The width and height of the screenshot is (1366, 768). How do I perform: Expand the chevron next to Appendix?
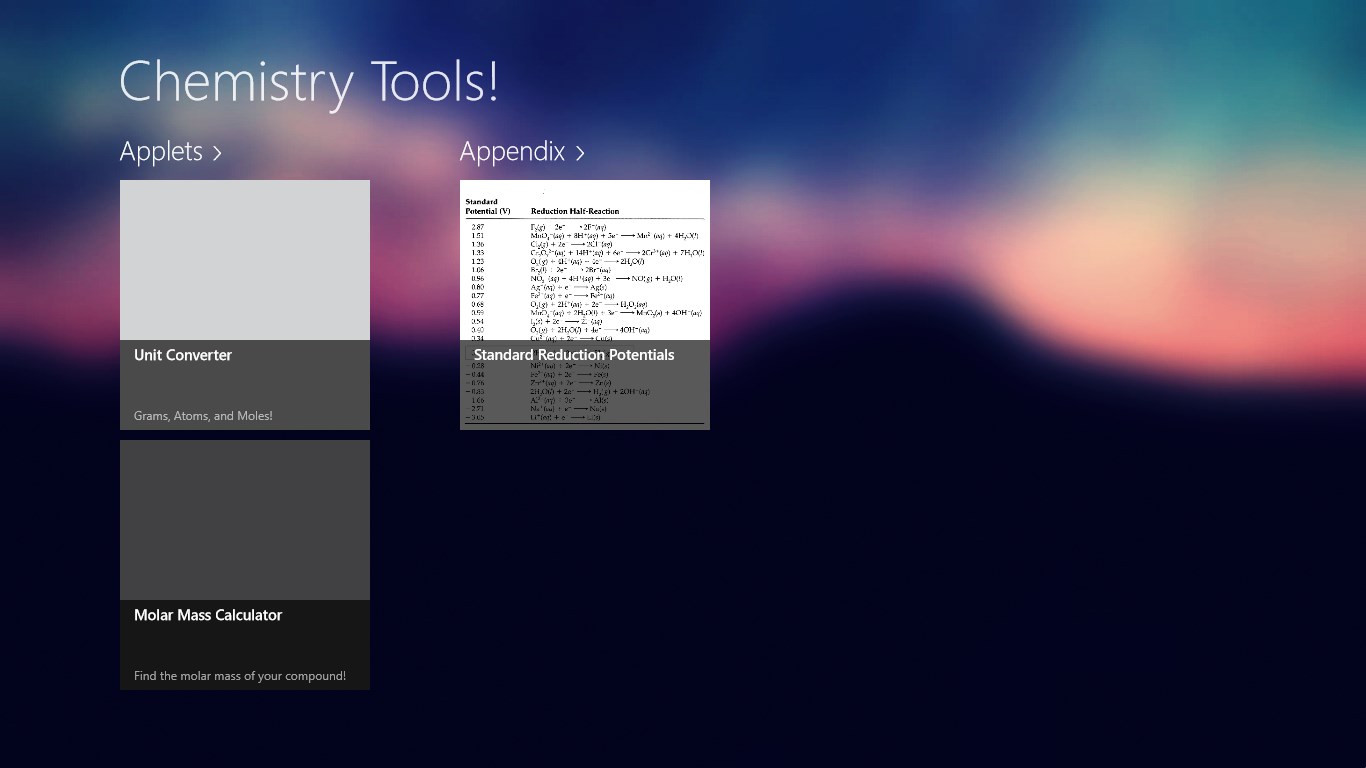tap(580, 153)
